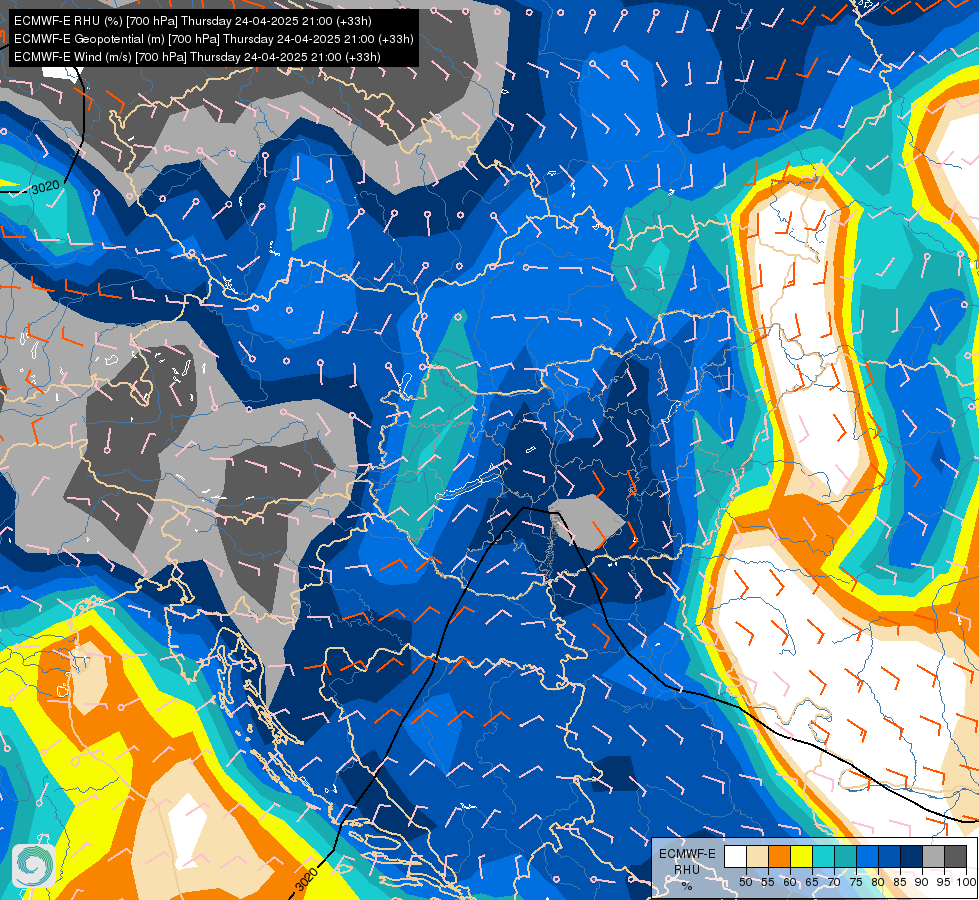This screenshot has height=900, width=979.
Task: Click the spiral weather logo icon
Action: (x=33, y=865)
